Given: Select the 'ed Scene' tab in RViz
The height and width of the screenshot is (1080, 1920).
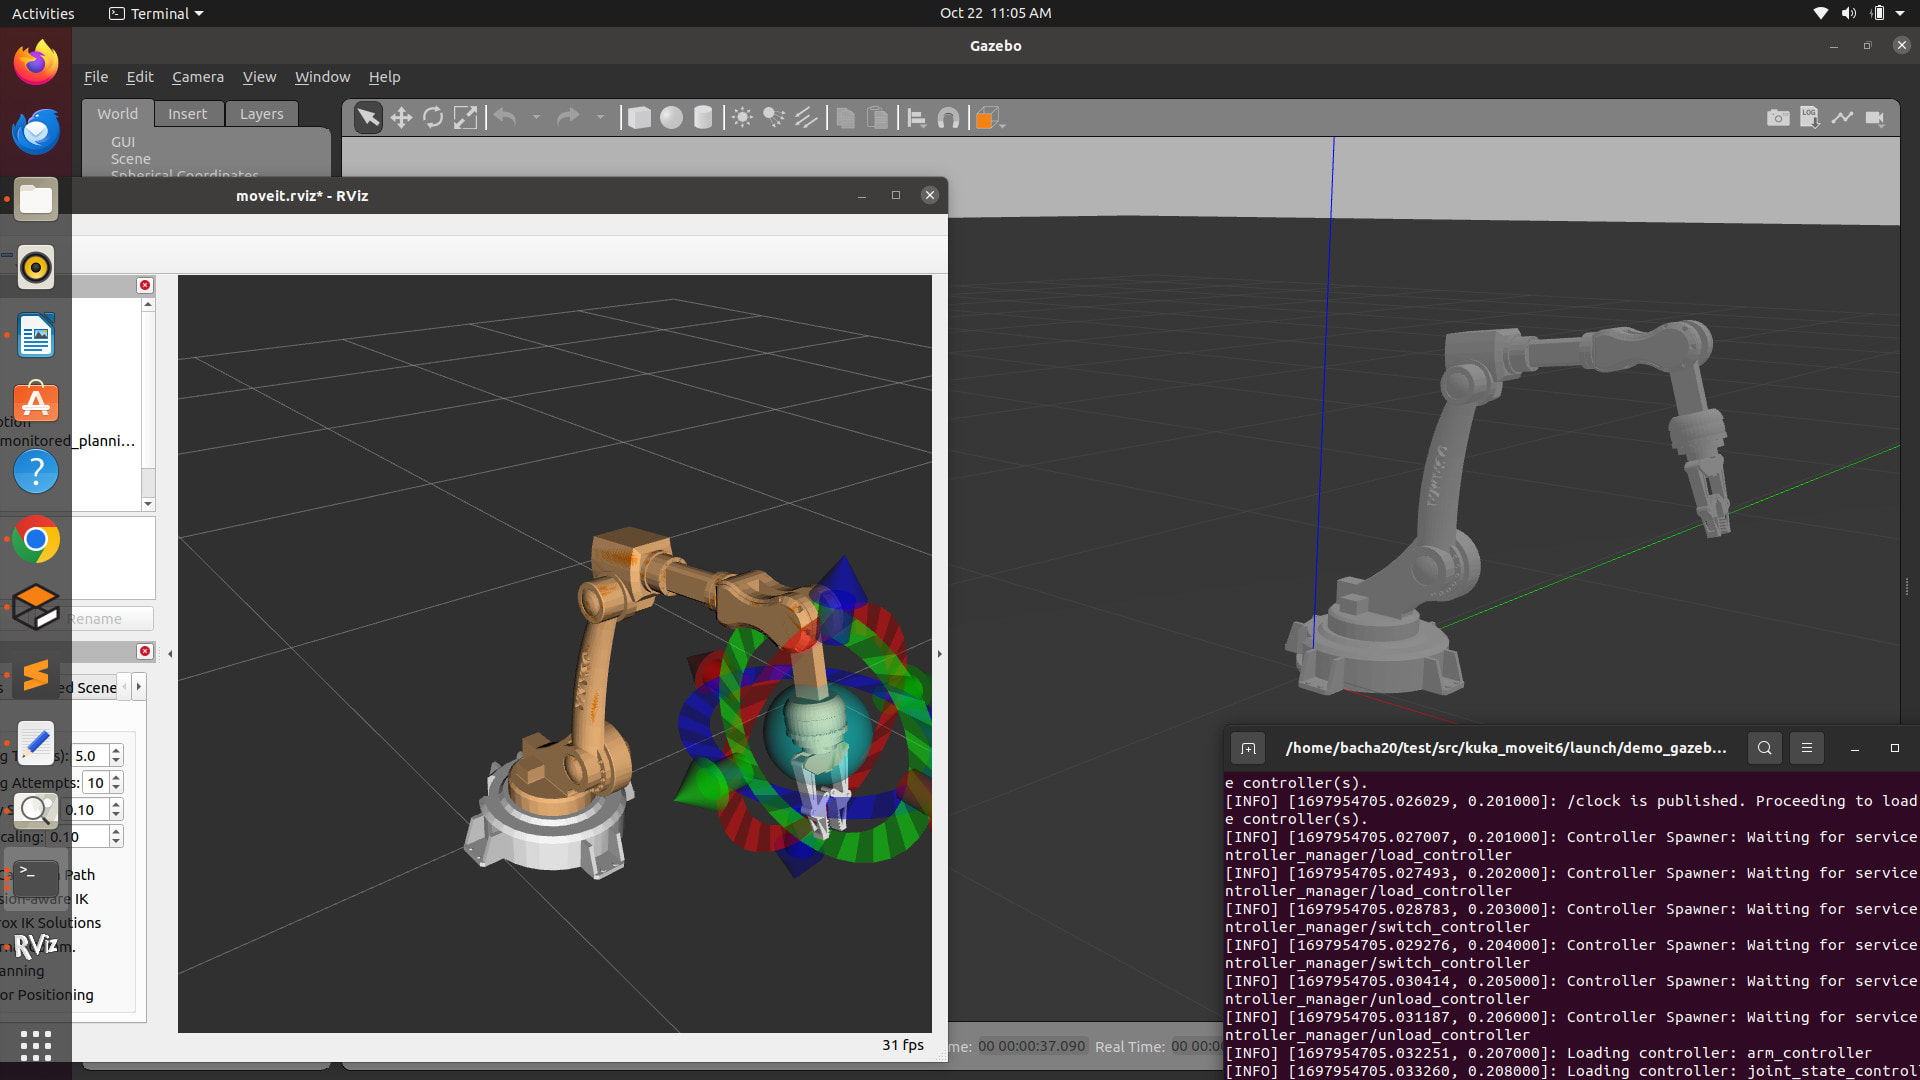Looking at the screenshot, I should tap(88, 687).
